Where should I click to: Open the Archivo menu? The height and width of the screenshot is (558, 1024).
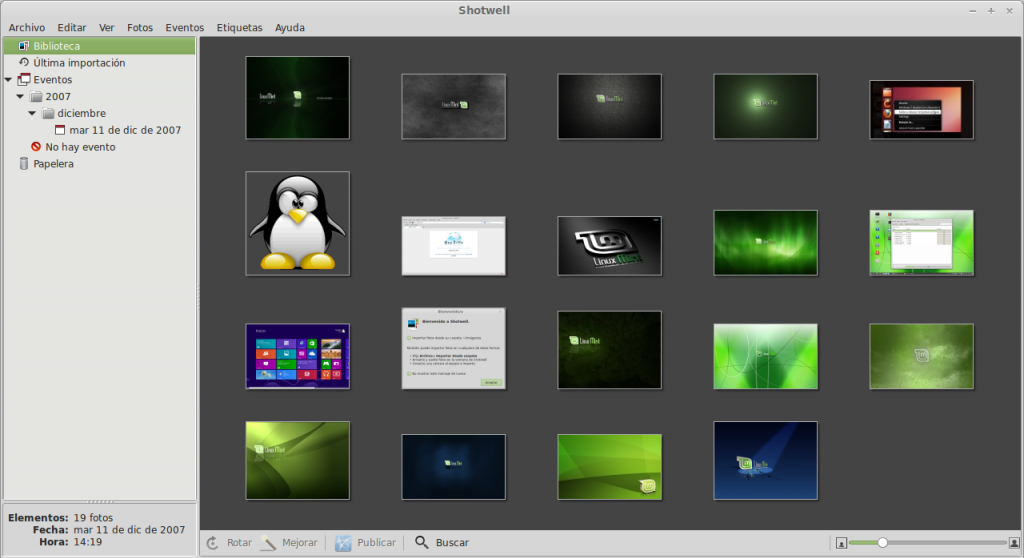point(27,27)
